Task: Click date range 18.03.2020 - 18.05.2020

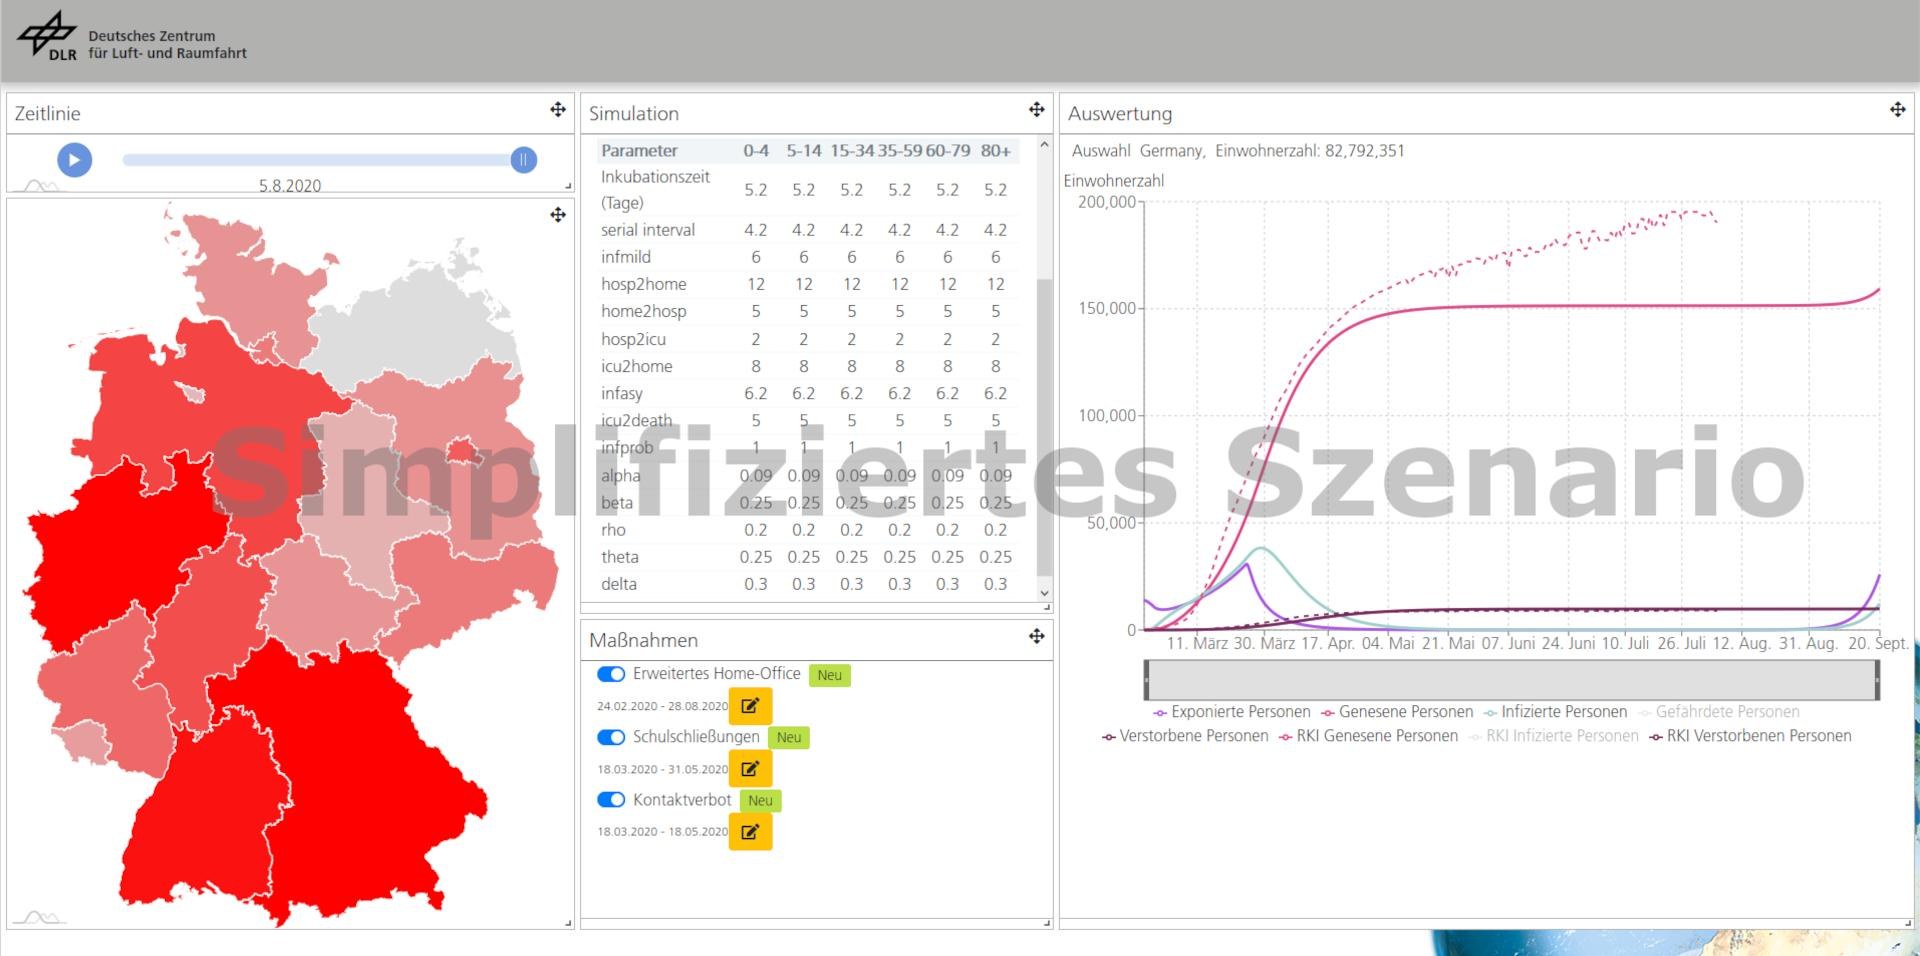Action: pos(662,832)
